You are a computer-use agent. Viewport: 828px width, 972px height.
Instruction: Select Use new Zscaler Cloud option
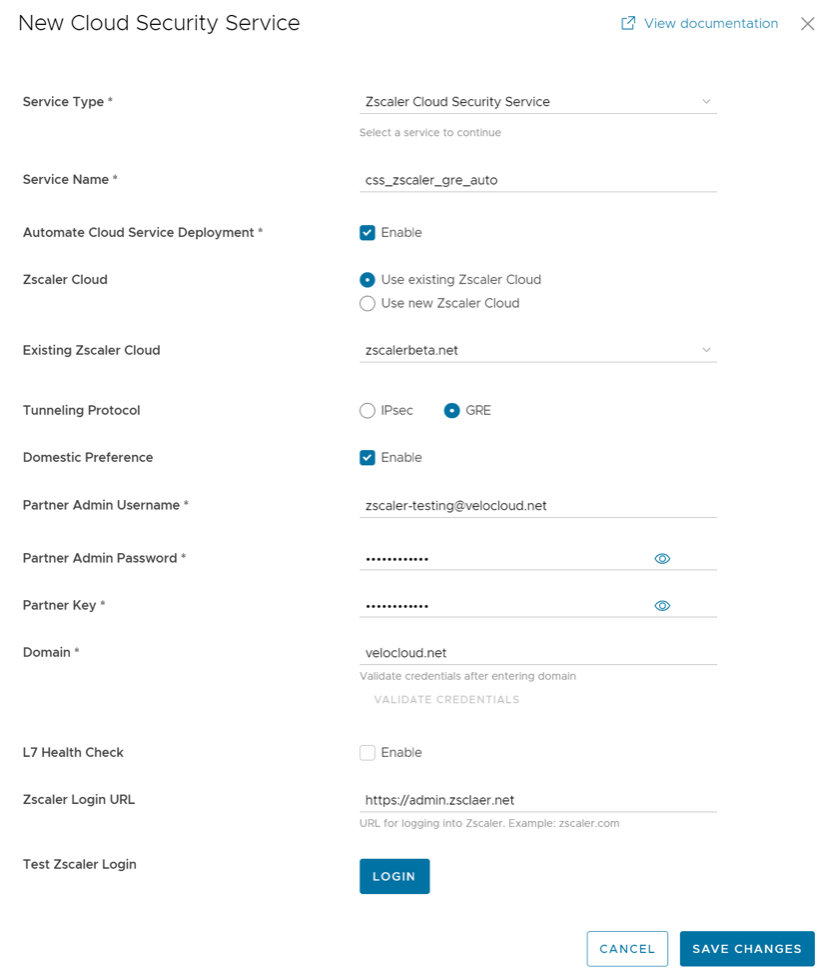(368, 303)
